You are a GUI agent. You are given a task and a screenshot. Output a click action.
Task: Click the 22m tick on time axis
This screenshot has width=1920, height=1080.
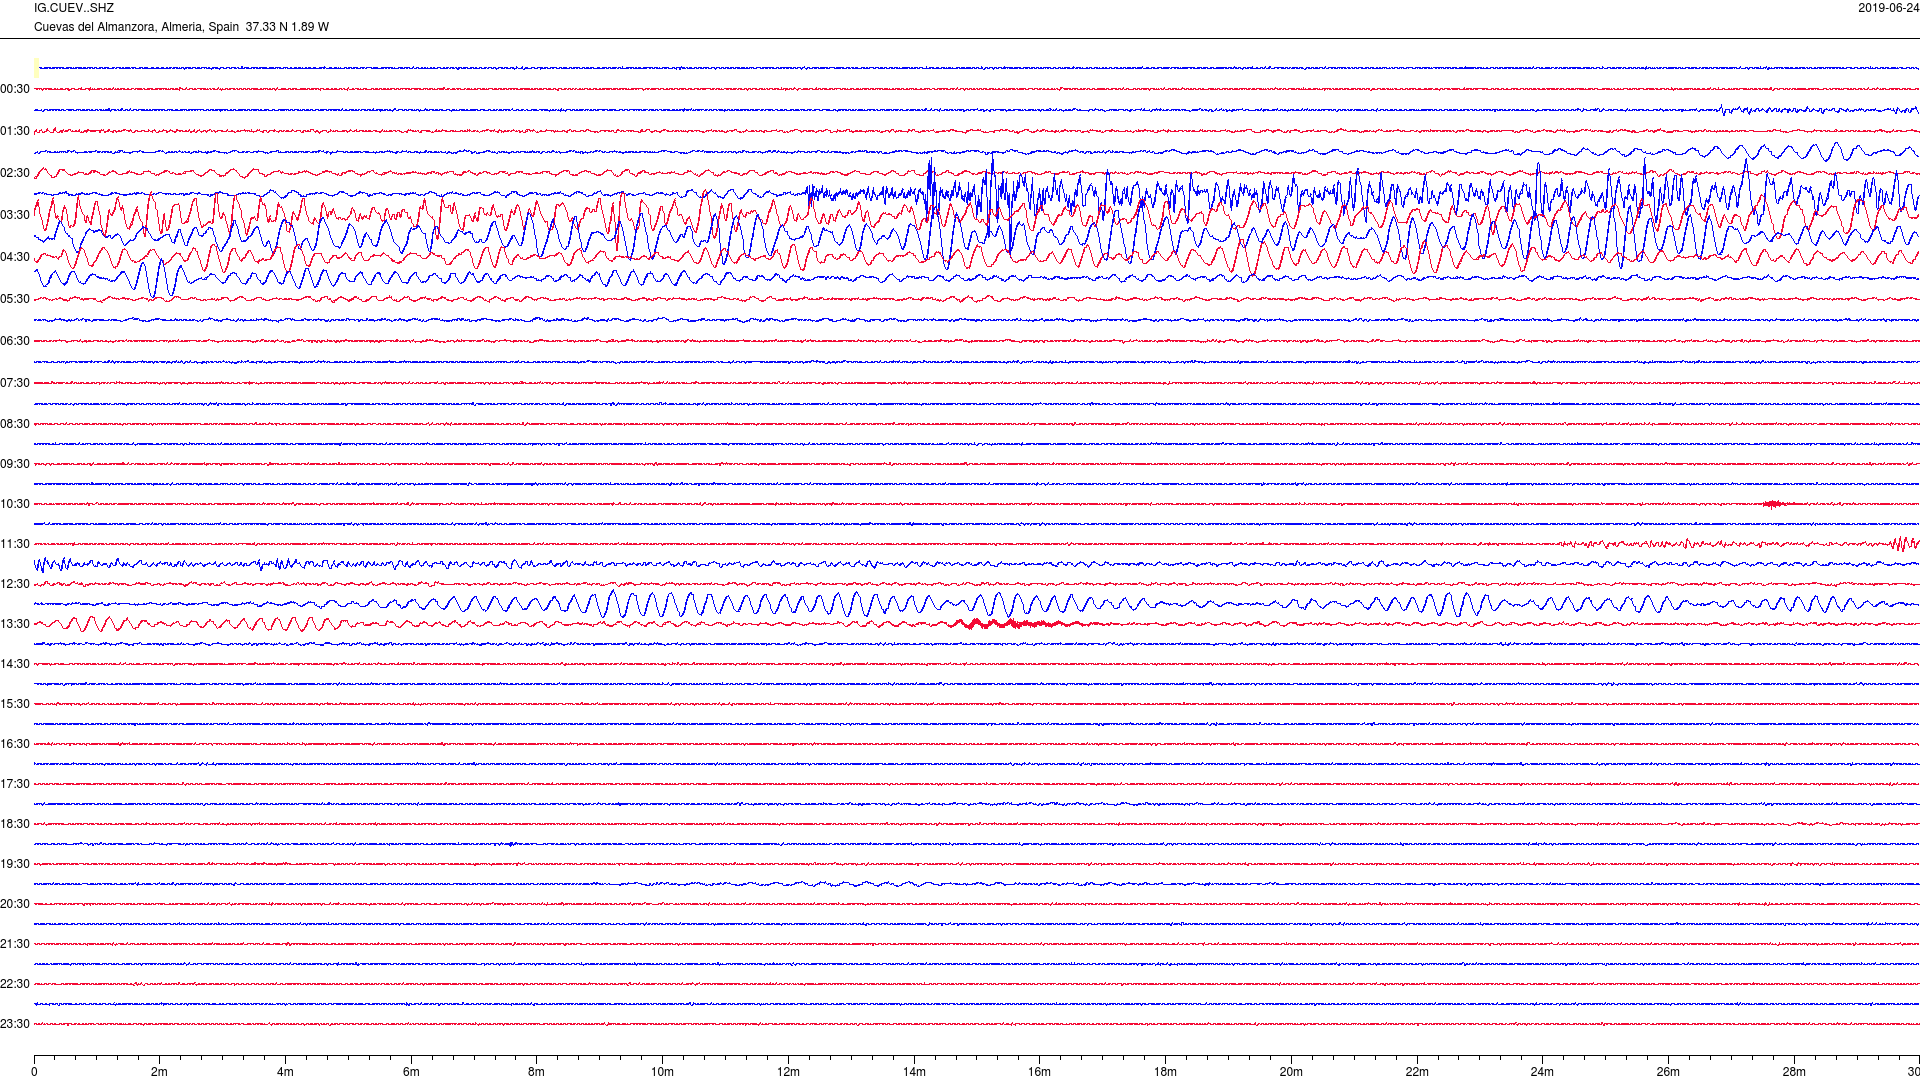pos(1417,1072)
